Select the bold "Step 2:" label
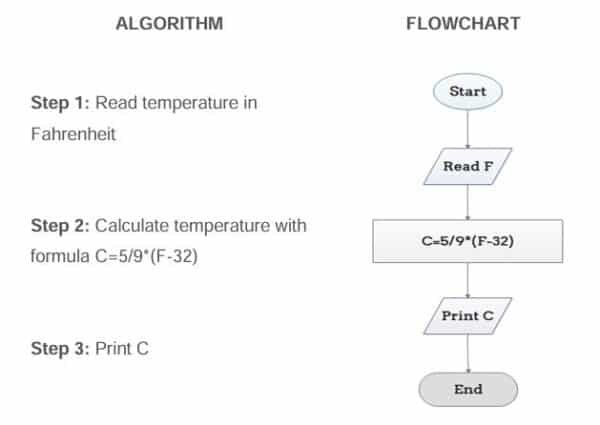Image resolution: width=600 pixels, height=425 pixels. click(x=61, y=226)
